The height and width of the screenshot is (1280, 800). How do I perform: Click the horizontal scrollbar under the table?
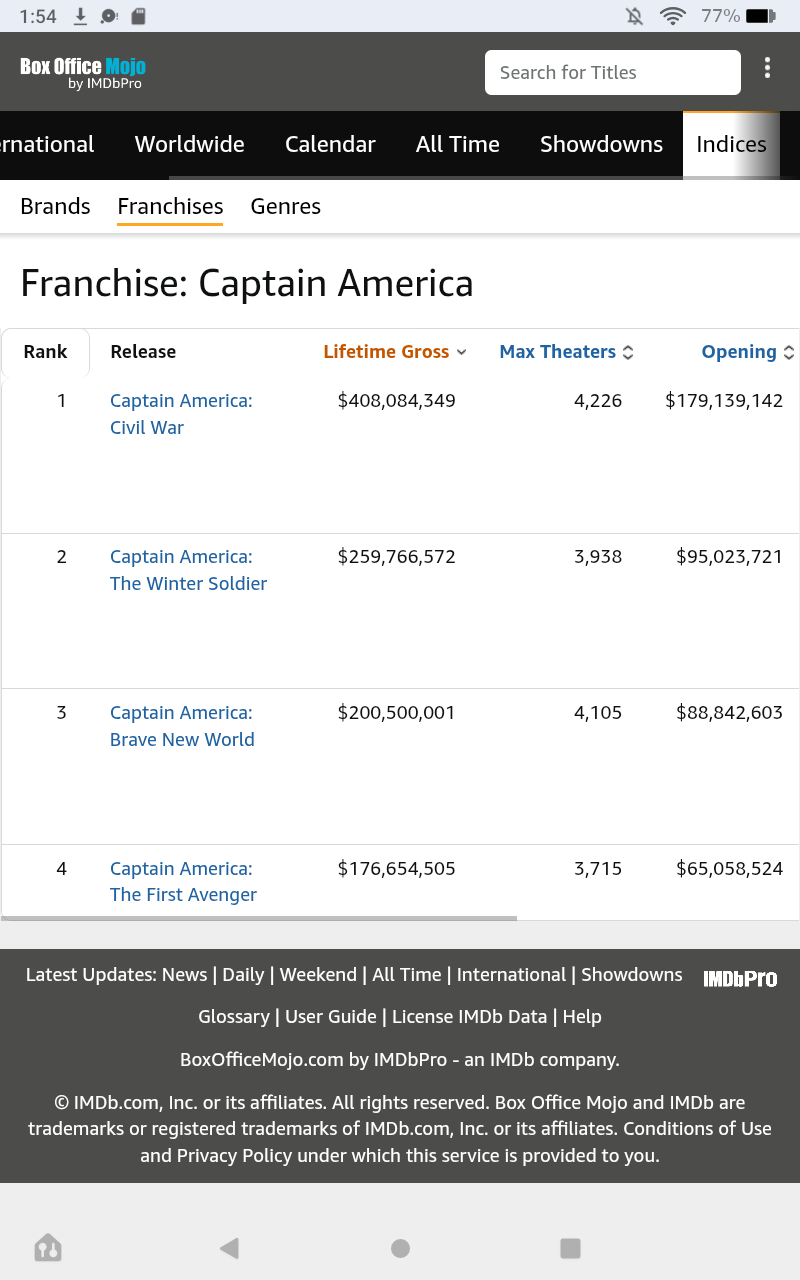[x=260, y=918]
